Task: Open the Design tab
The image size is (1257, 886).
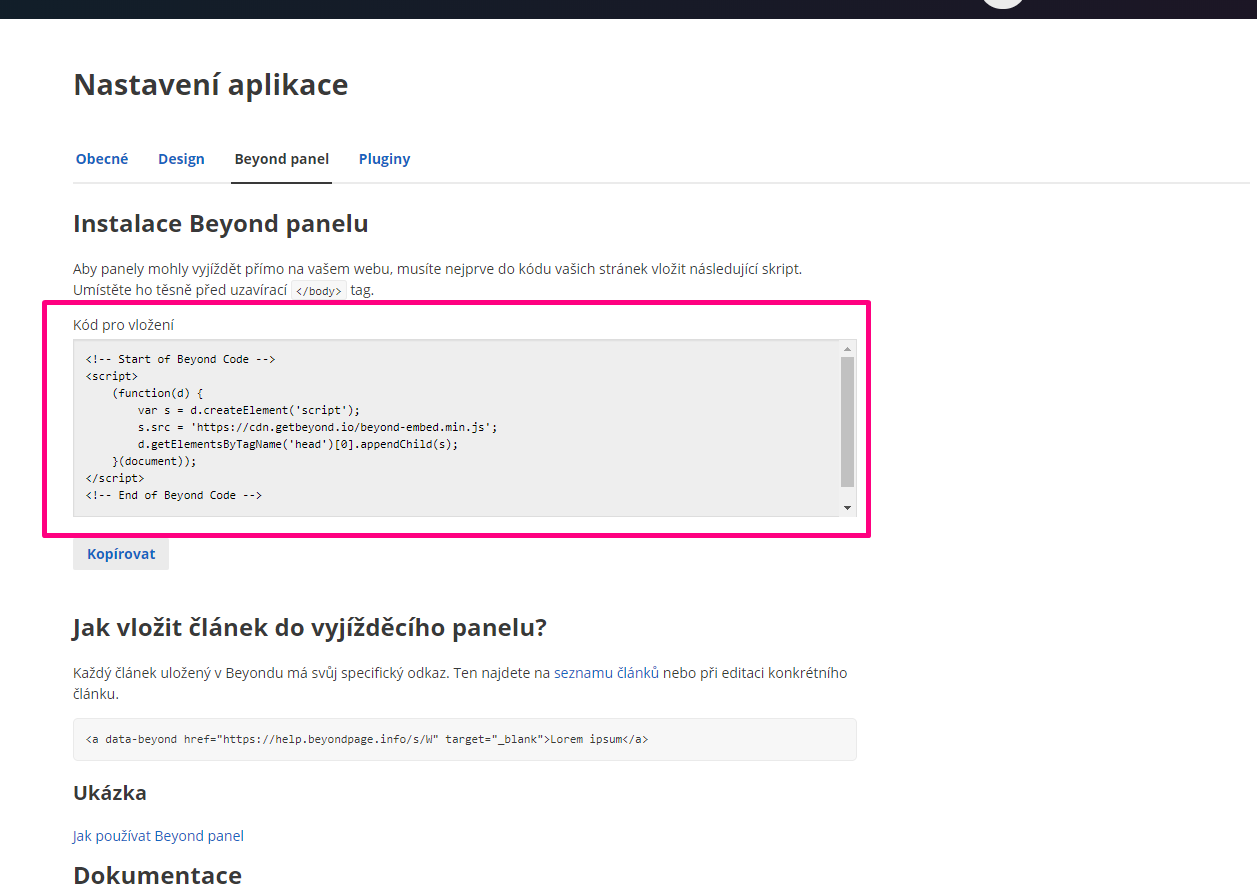Action: (x=181, y=159)
